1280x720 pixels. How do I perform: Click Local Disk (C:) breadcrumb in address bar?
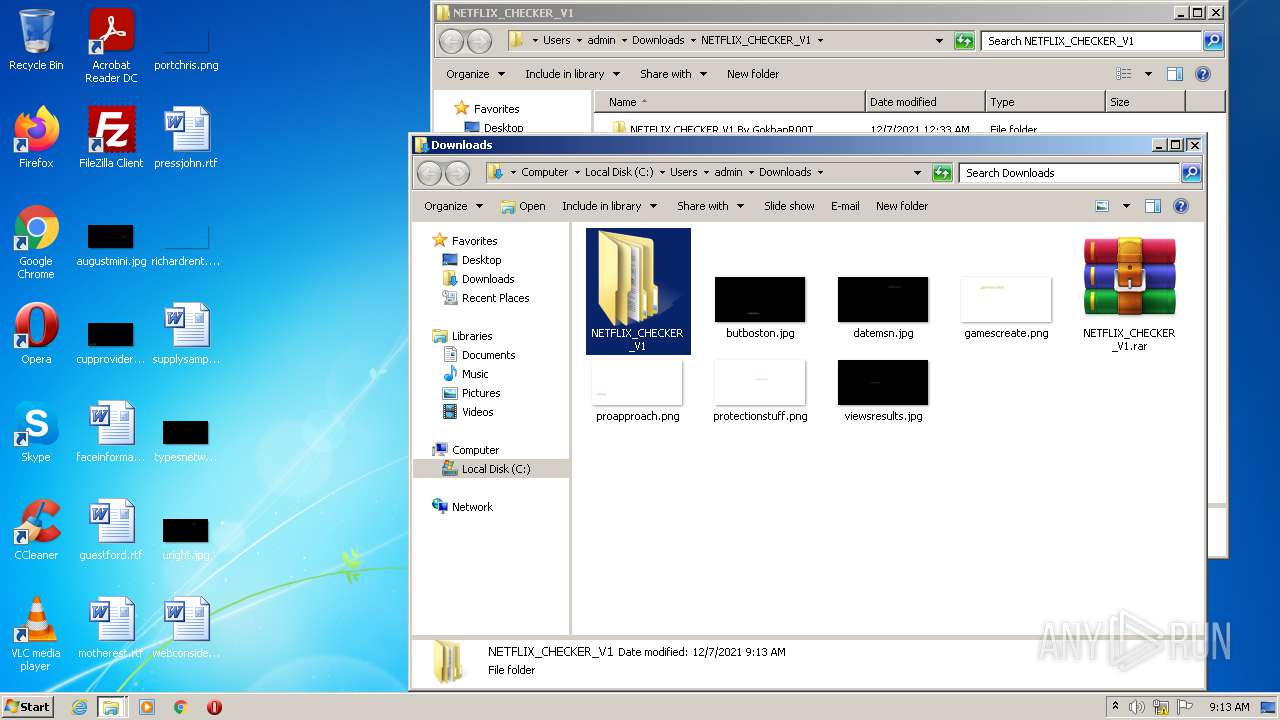619,172
